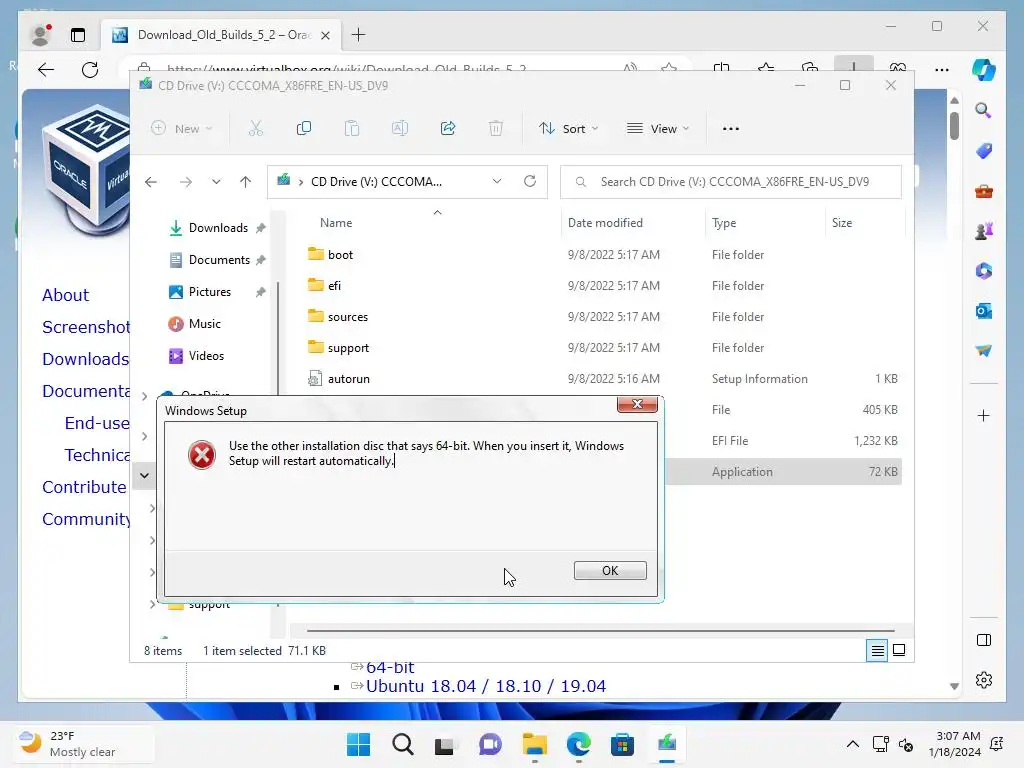
Task: Sort files by Date modified column
Action: (605, 223)
